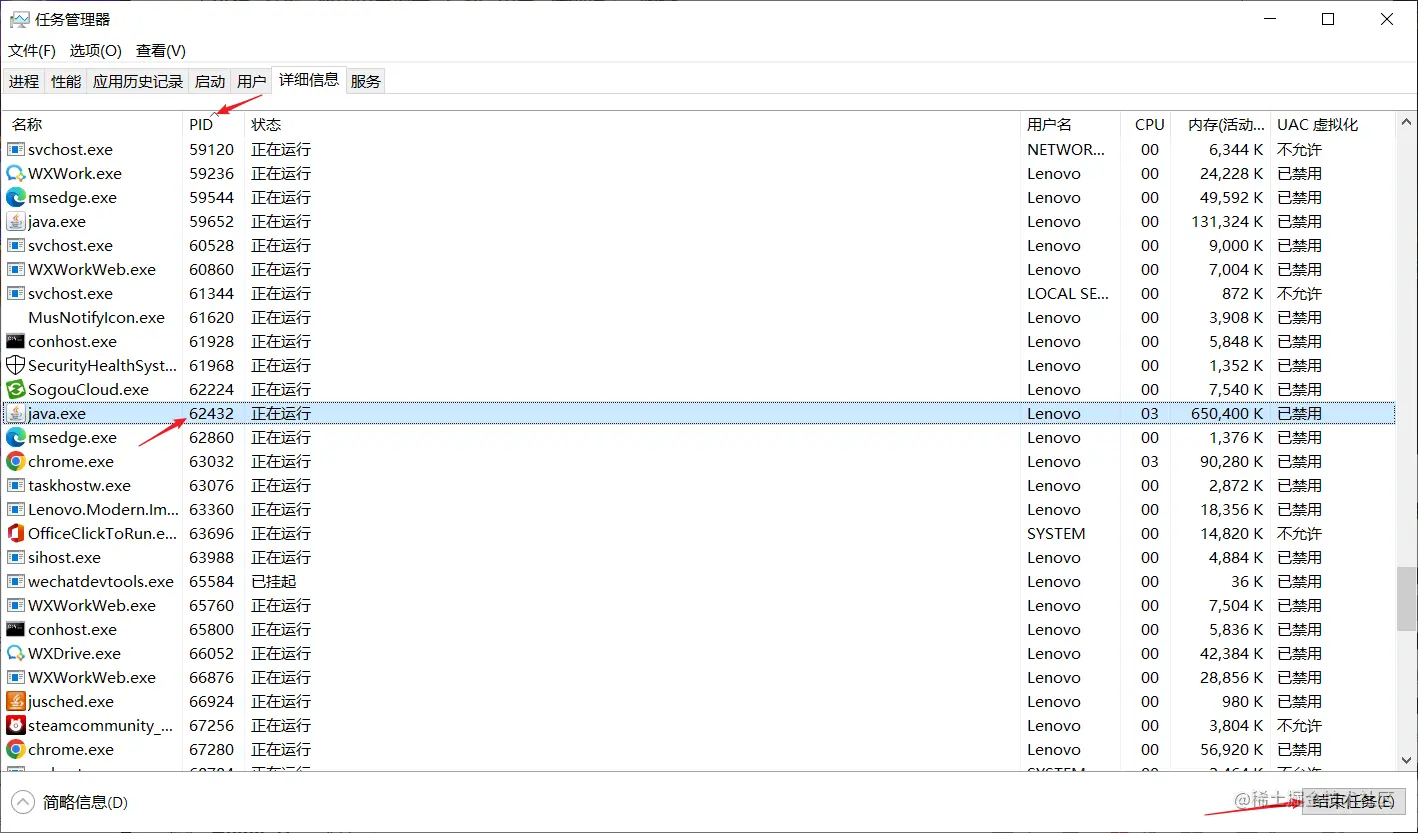Click svchost.exe icon in PID 59120 row

pyautogui.click(x=15, y=149)
